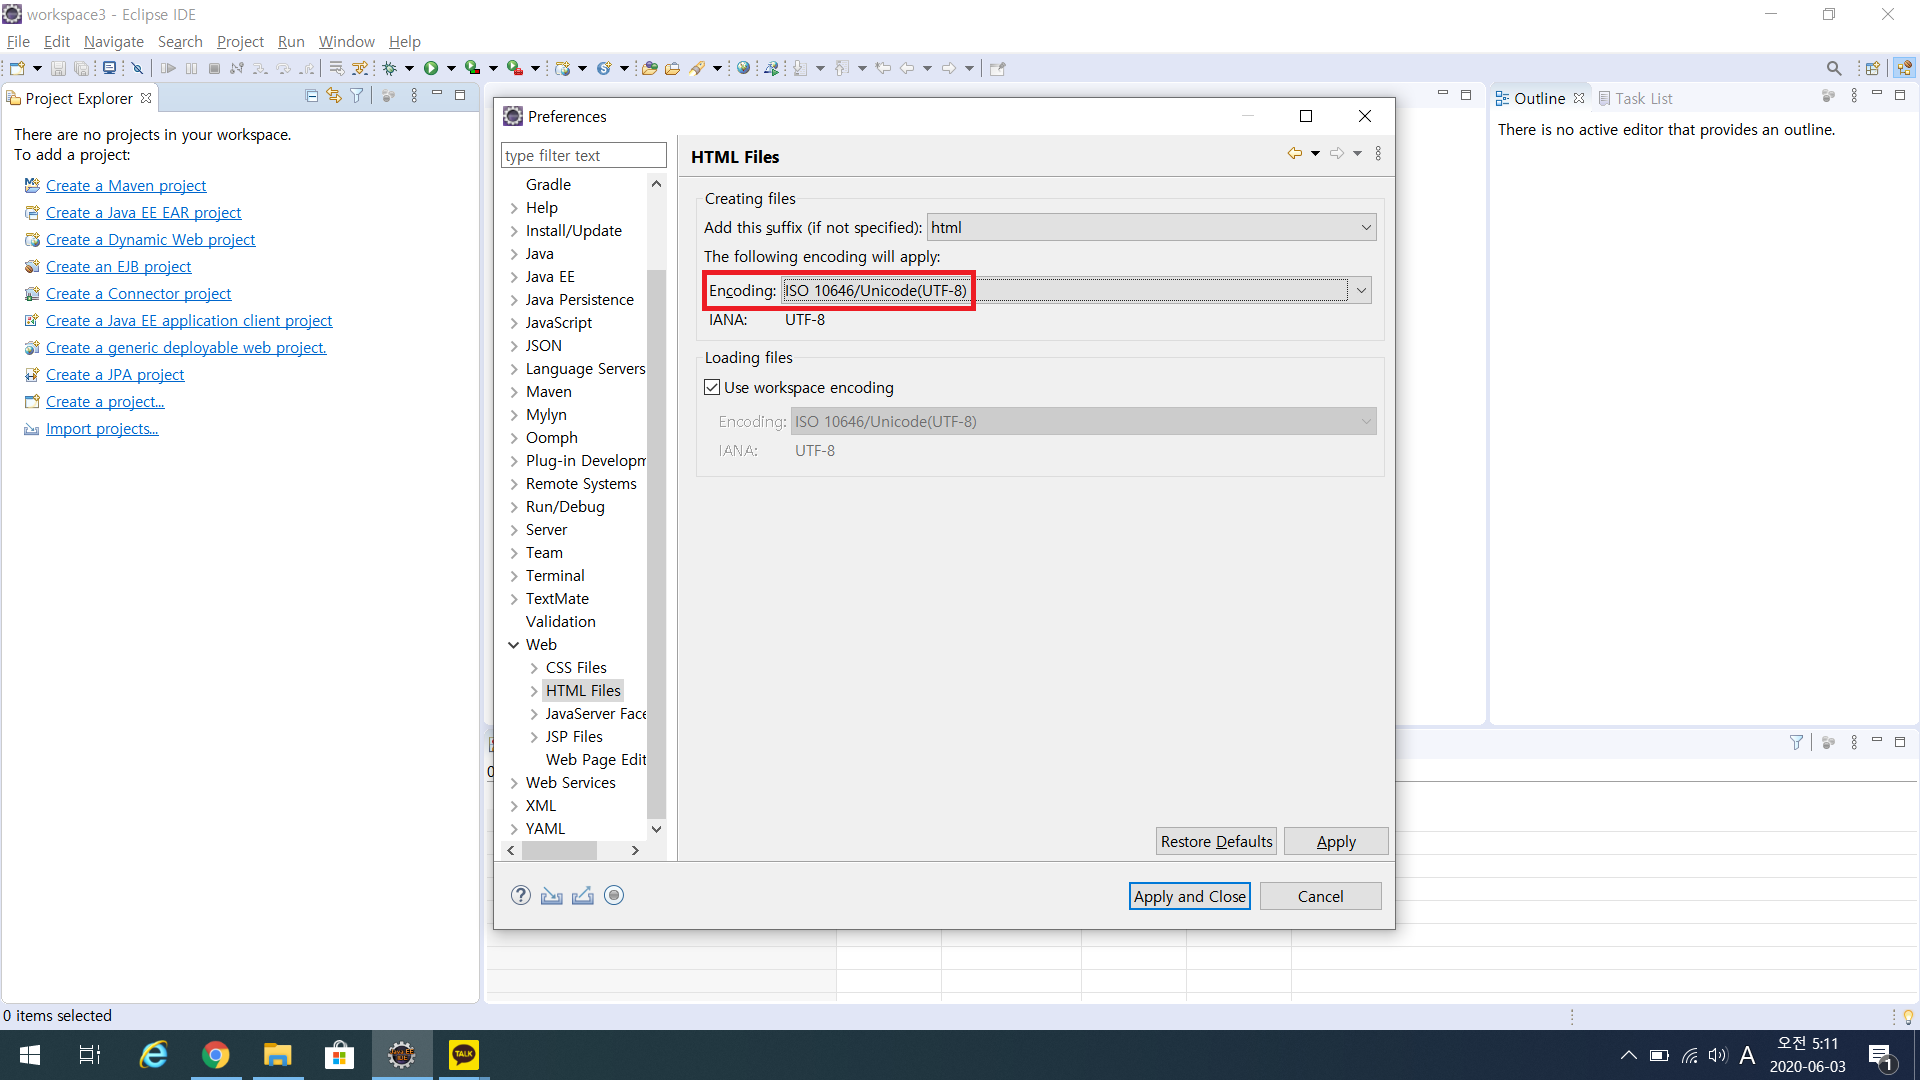Click the New wizard icon in toolbar

[17, 68]
